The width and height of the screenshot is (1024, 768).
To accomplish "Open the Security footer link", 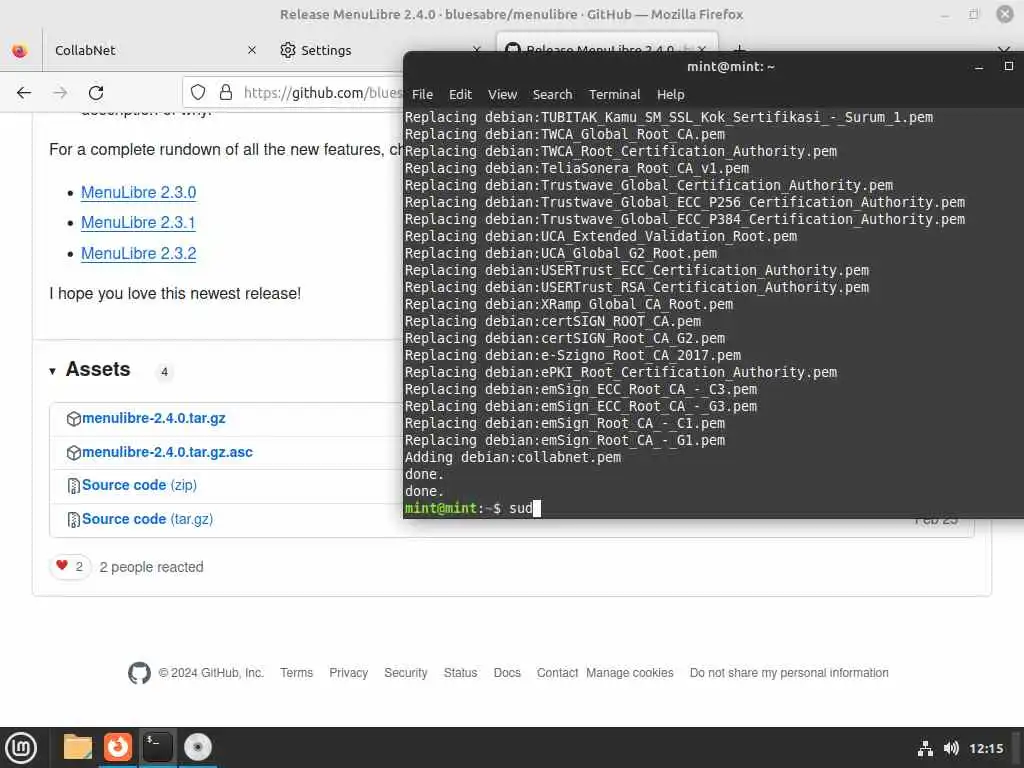I will point(406,673).
